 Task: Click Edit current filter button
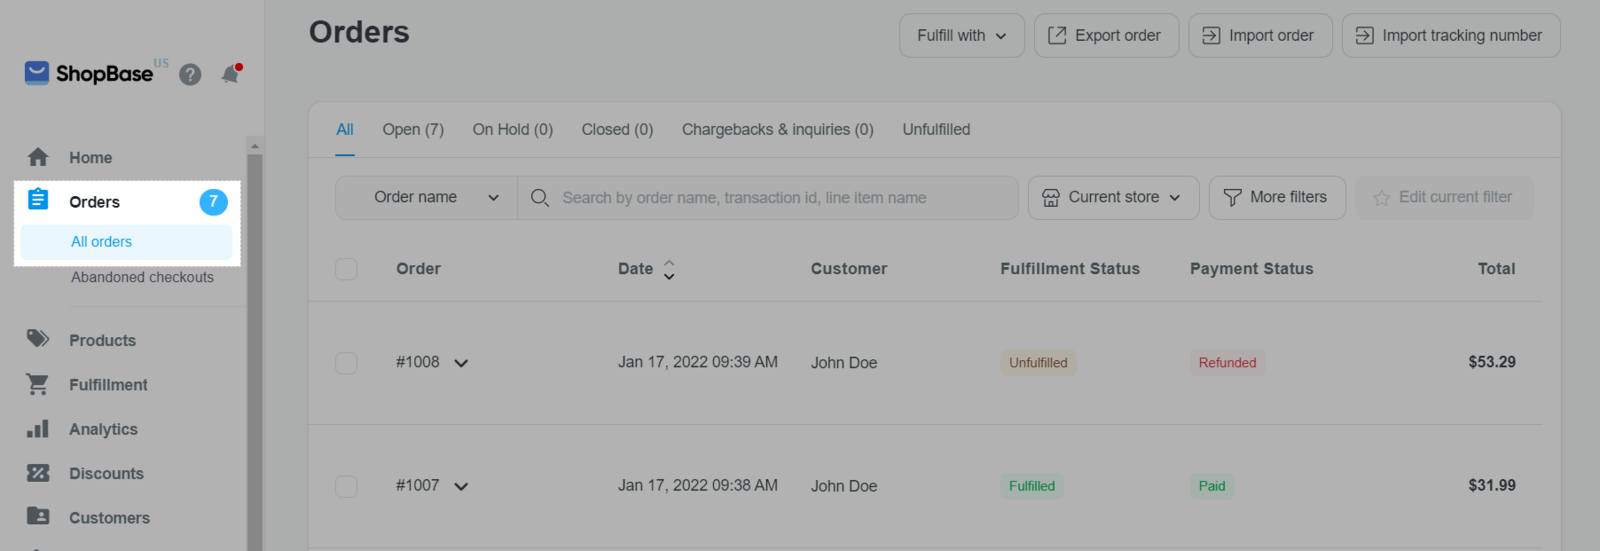(1444, 198)
